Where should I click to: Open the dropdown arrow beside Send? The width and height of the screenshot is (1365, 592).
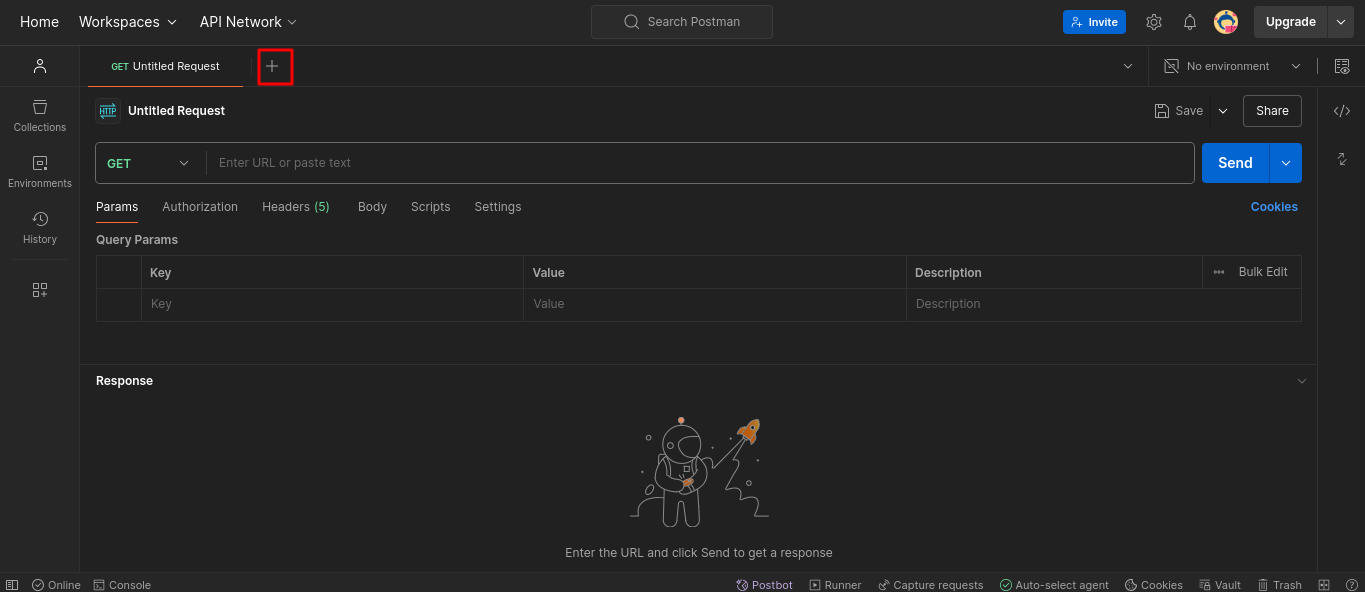pos(1286,163)
